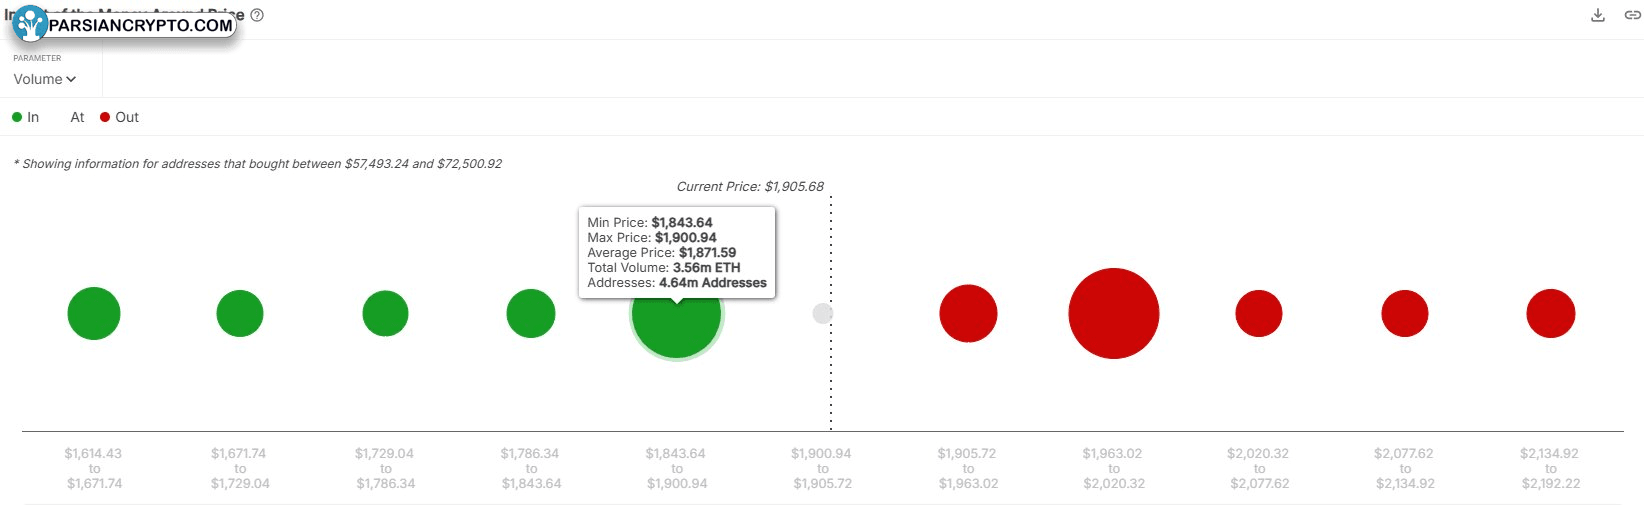Click the largest red $1,963.02–$2,020.32 bubble
The image size is (1644, 505).
[1113, 313]
